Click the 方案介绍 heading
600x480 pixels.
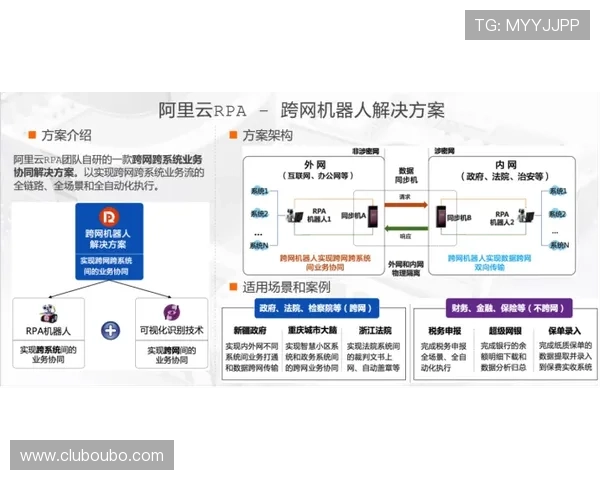66,135
